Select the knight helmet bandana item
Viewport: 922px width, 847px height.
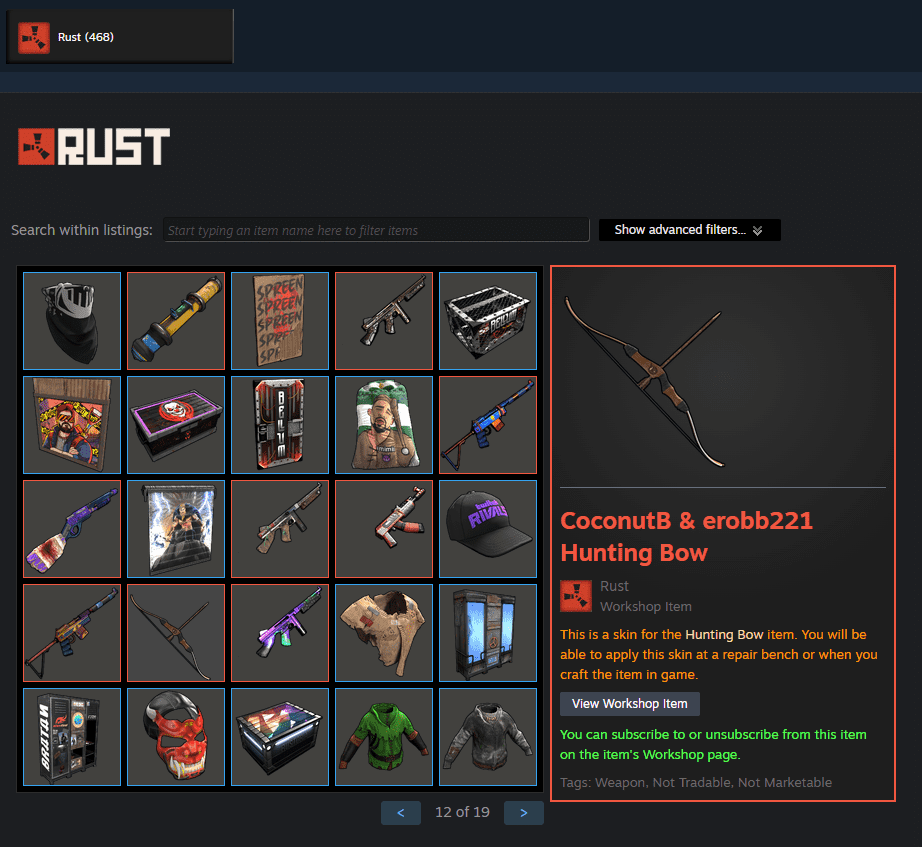tap(72, 321)
